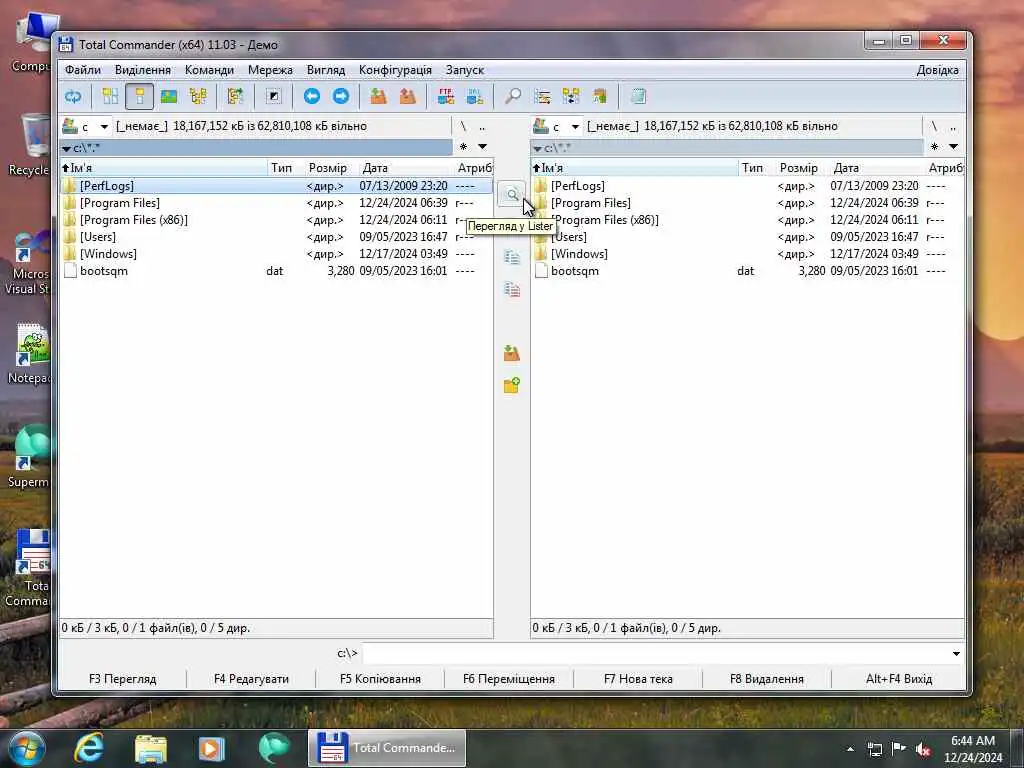Sort right panel by Дата column header
The height and width of the screenshot is (768, 1024).
pyautogui.click(x=876, y=168)
